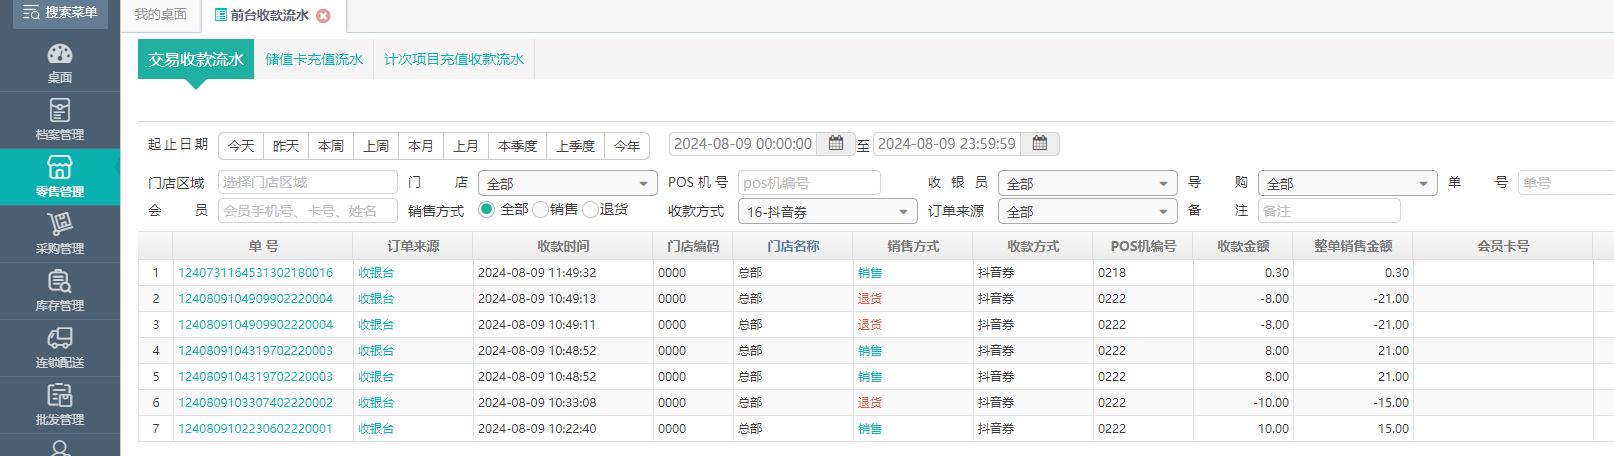The width and height of the screenshot is (1614, 456).
Task: Click the sheet icon on 前台收款流水 tab
Action: coord(221,15)
